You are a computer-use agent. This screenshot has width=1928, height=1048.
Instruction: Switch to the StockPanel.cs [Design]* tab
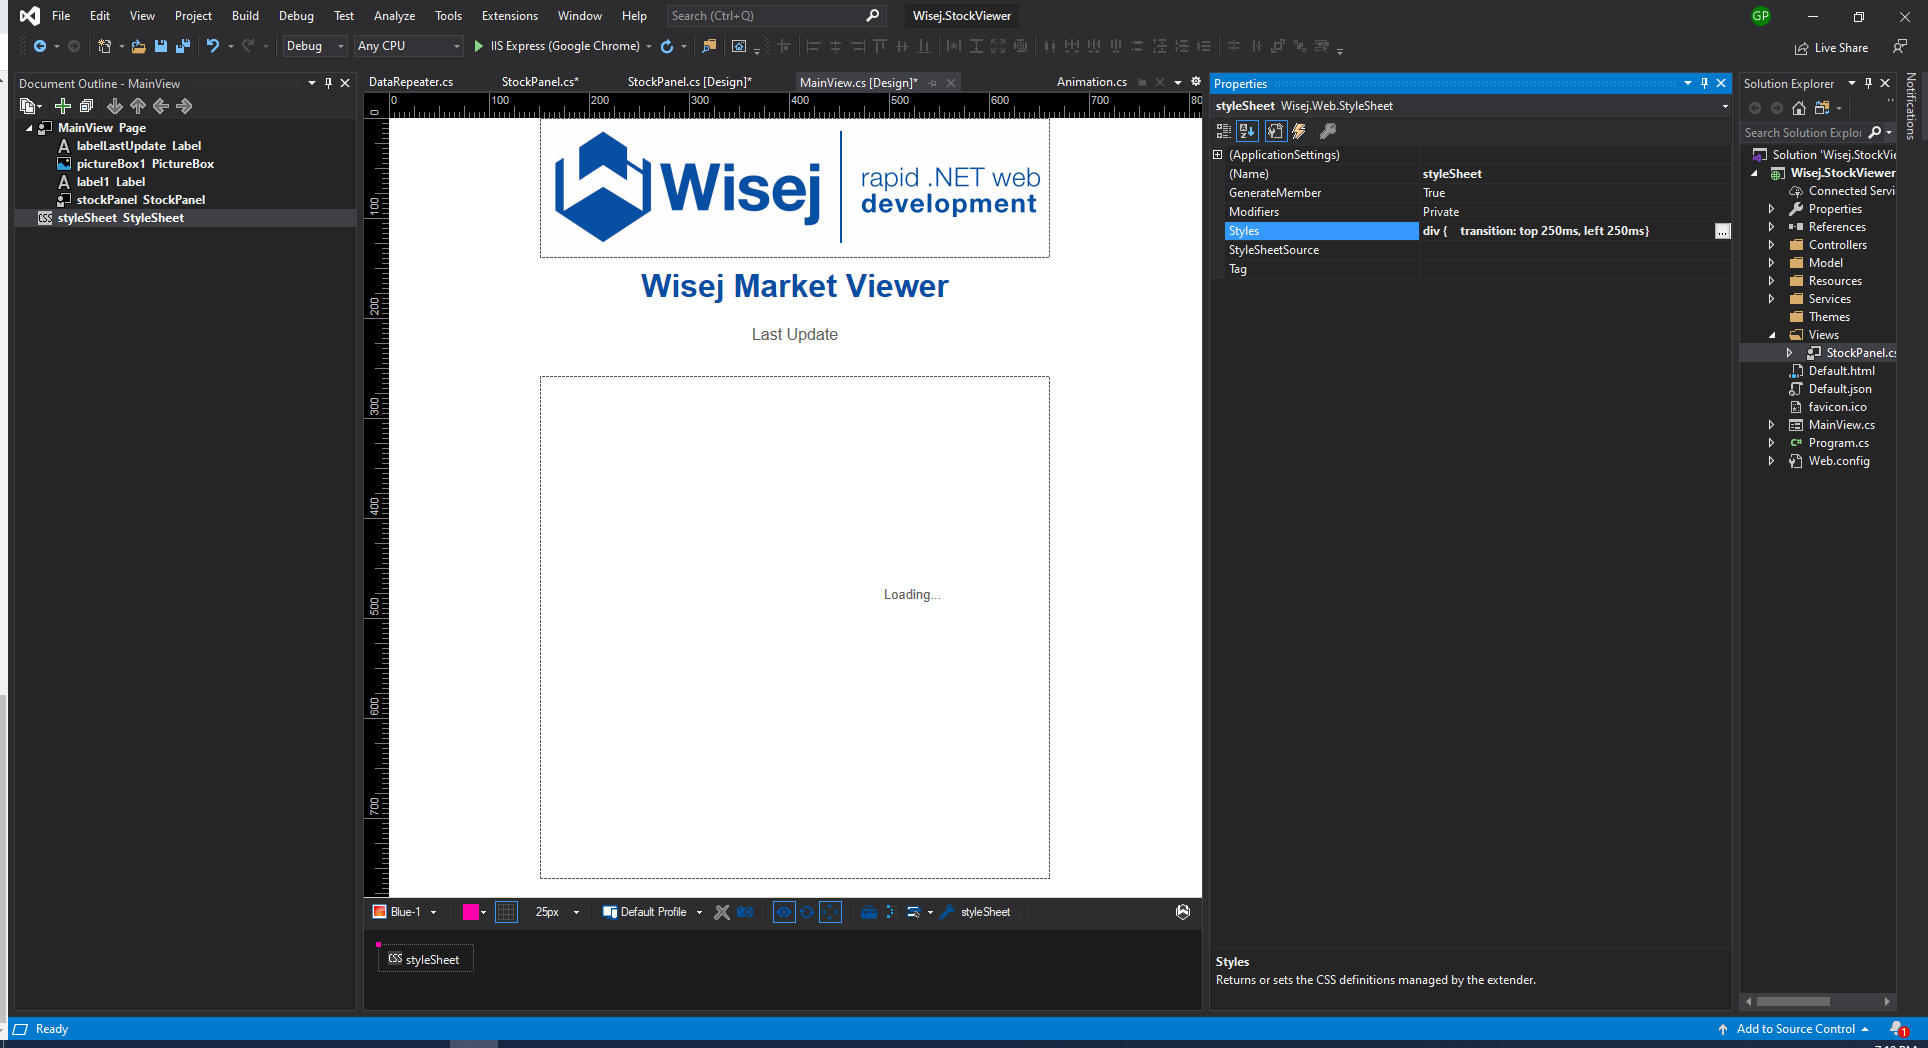point(689,82)
